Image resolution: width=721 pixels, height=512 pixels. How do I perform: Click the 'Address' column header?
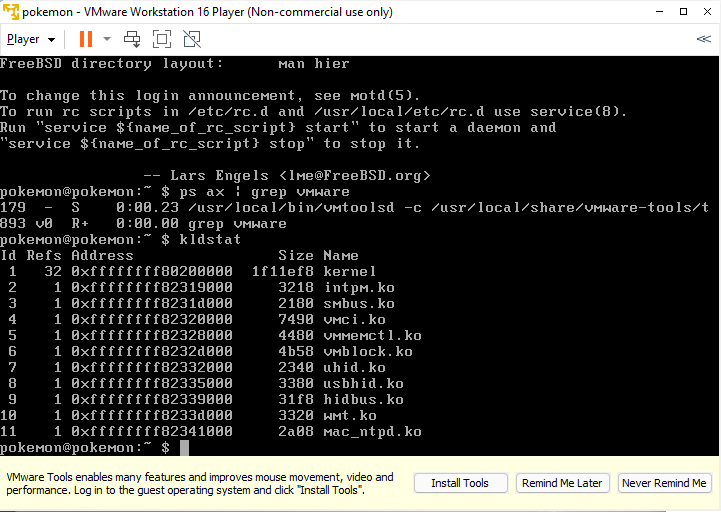(103, 255)
